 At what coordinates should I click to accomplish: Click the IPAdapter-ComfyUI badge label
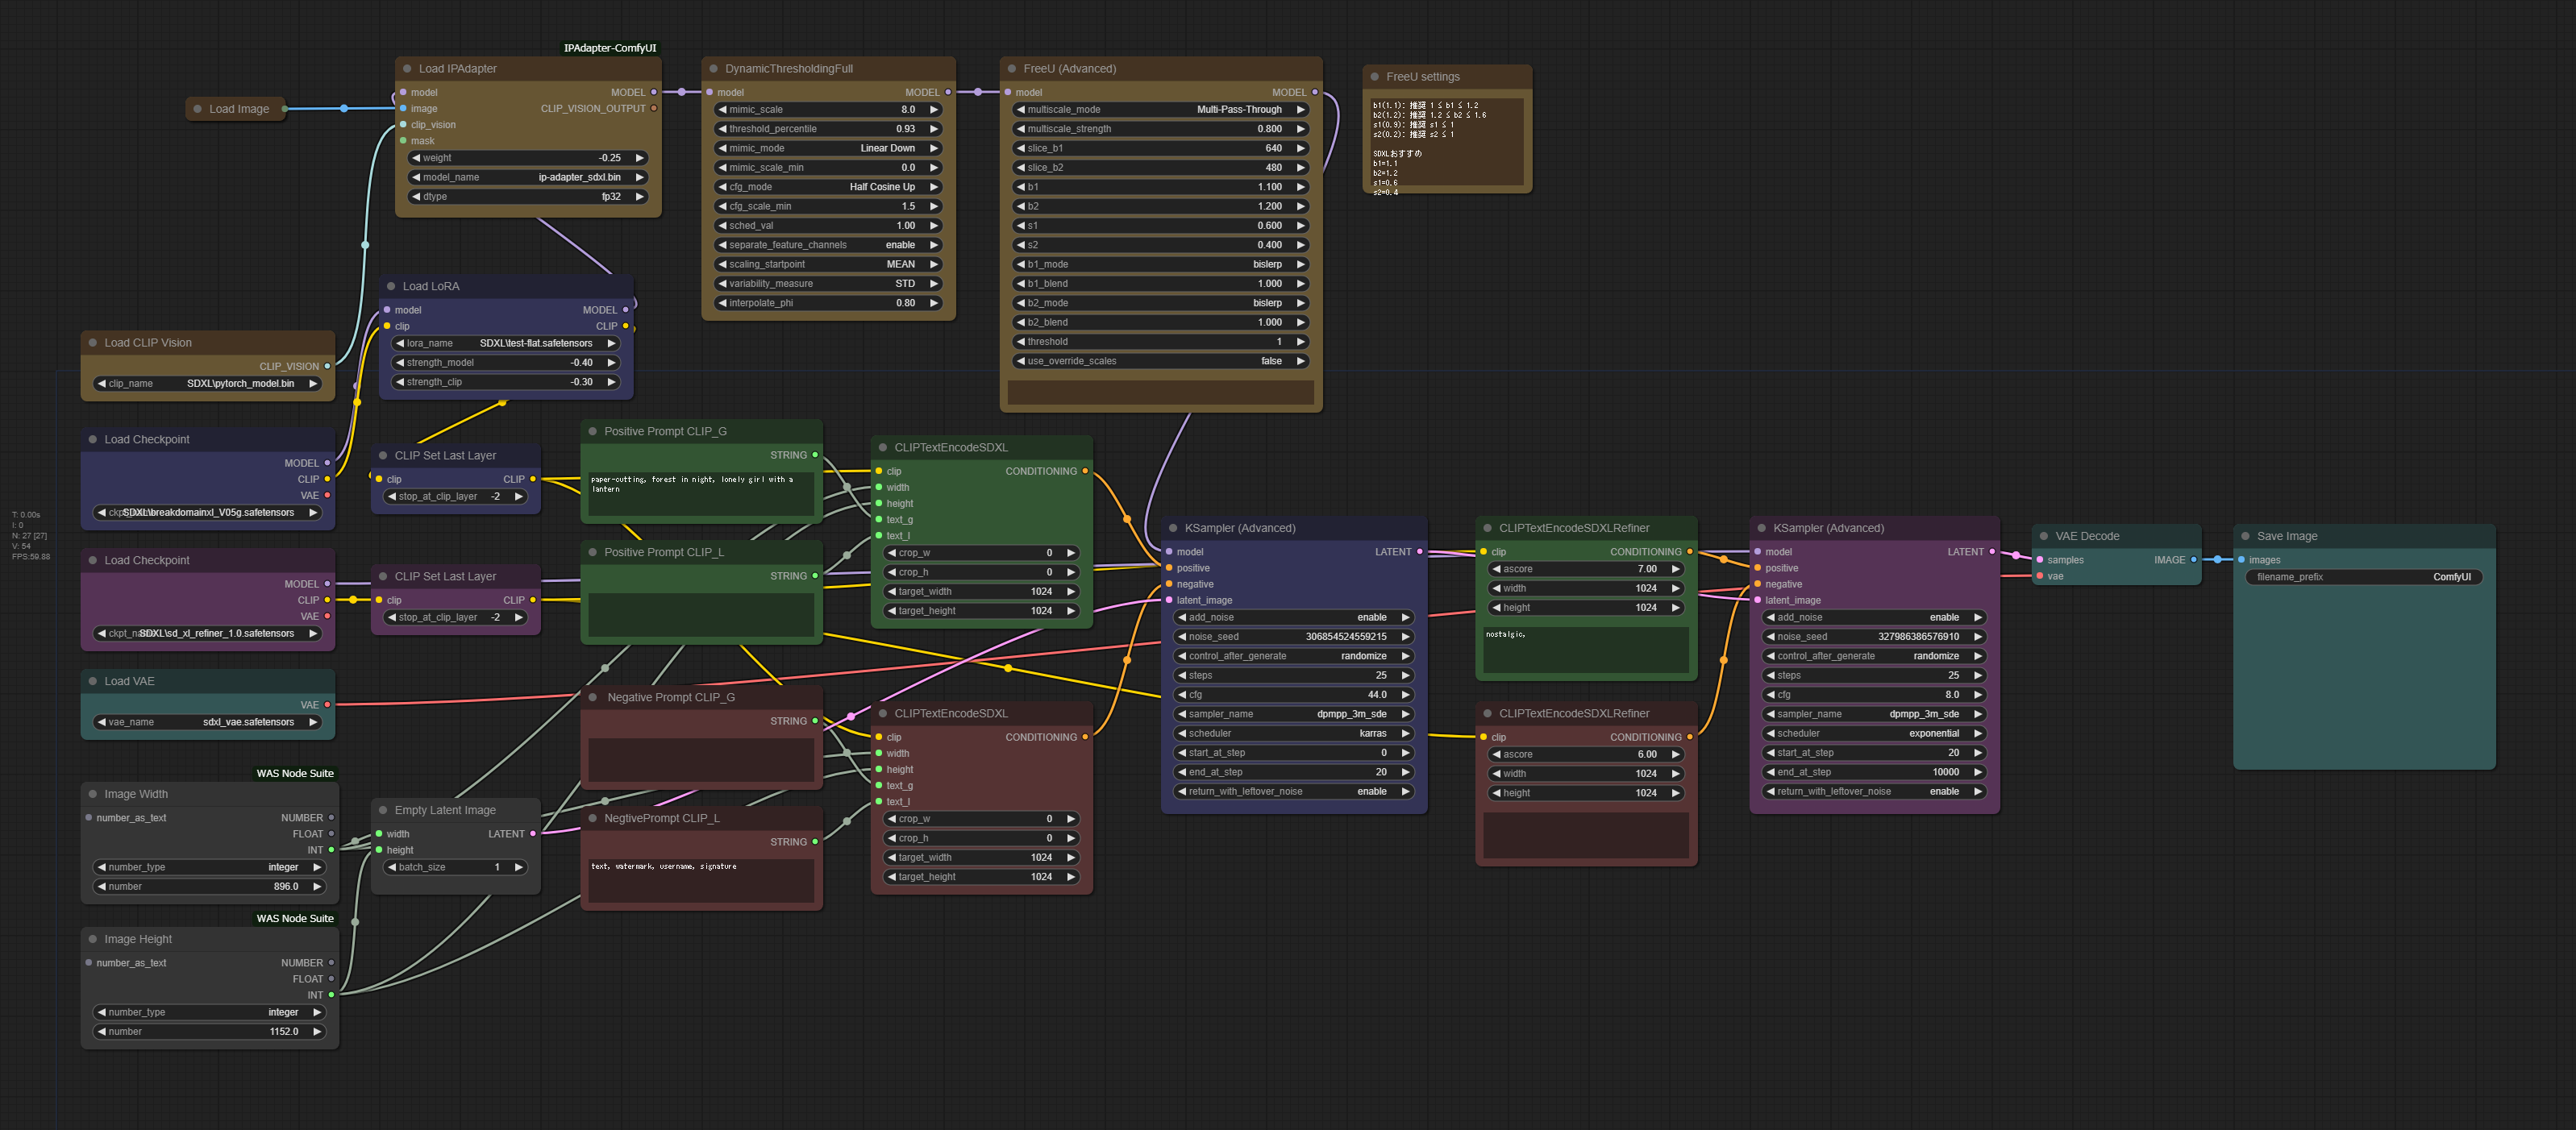[610, 48]
